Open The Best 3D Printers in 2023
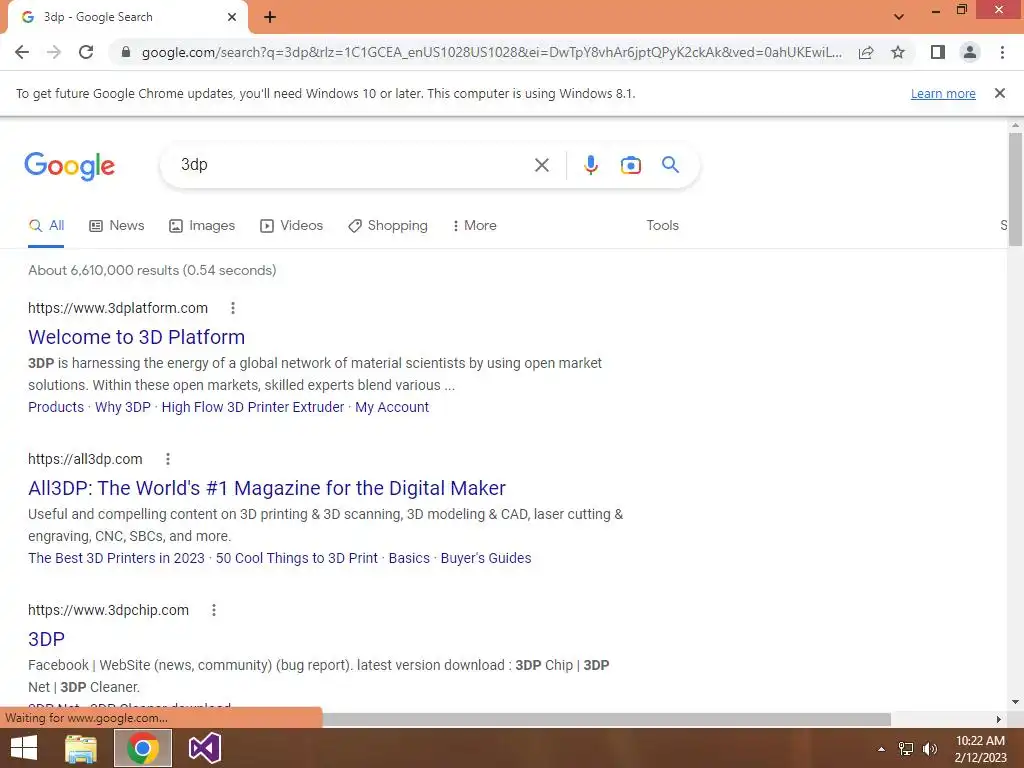This screenshot has height=768, width=1024. coord(116,558)
